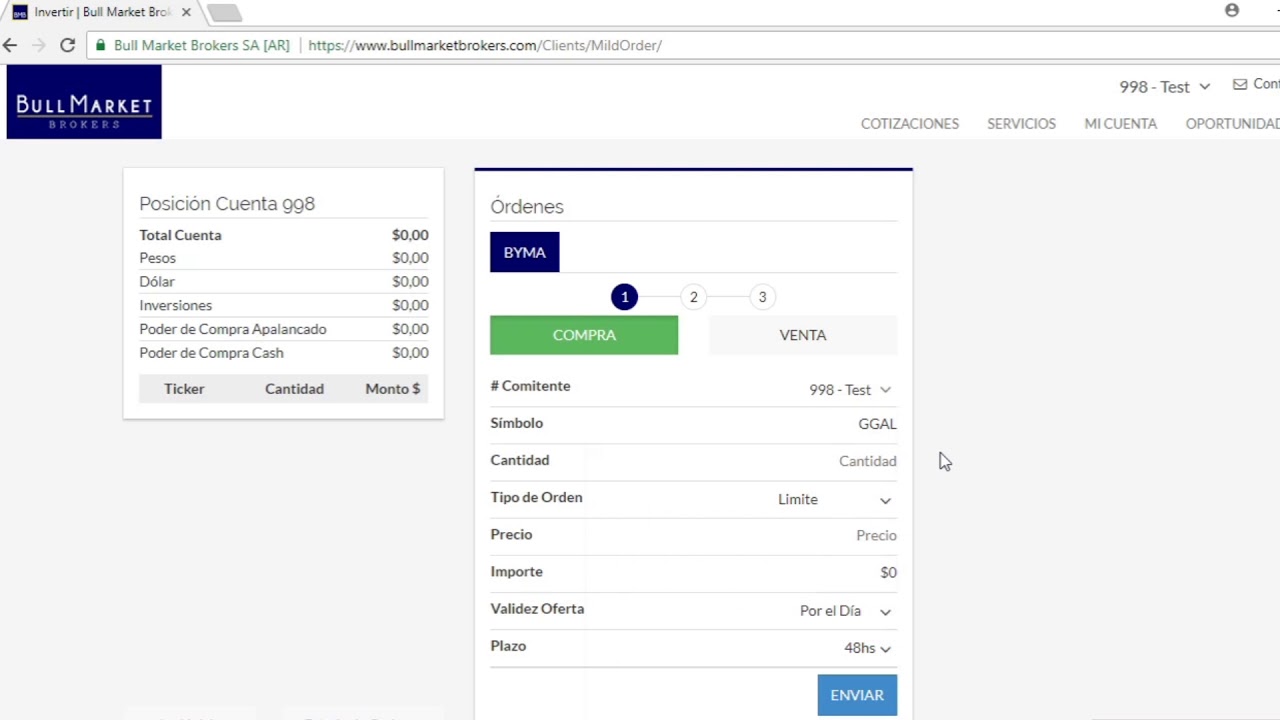This screenshot has height=720, width=1280.
Task: Open Validez Oferta Por el Día dropdown
Action: pos(845,611)
